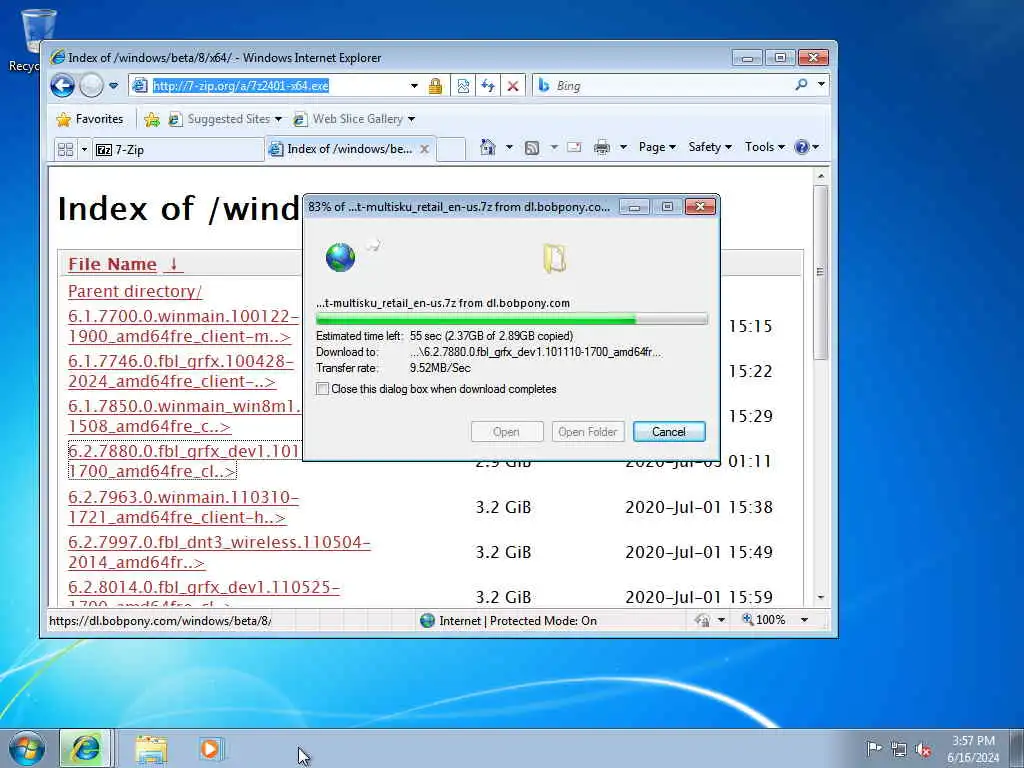Open the Web Slice Gallery dropdown
Image resolution: width=1024 pixels, height=768 pixels.
pyautogui.click(x=355, y=119)
